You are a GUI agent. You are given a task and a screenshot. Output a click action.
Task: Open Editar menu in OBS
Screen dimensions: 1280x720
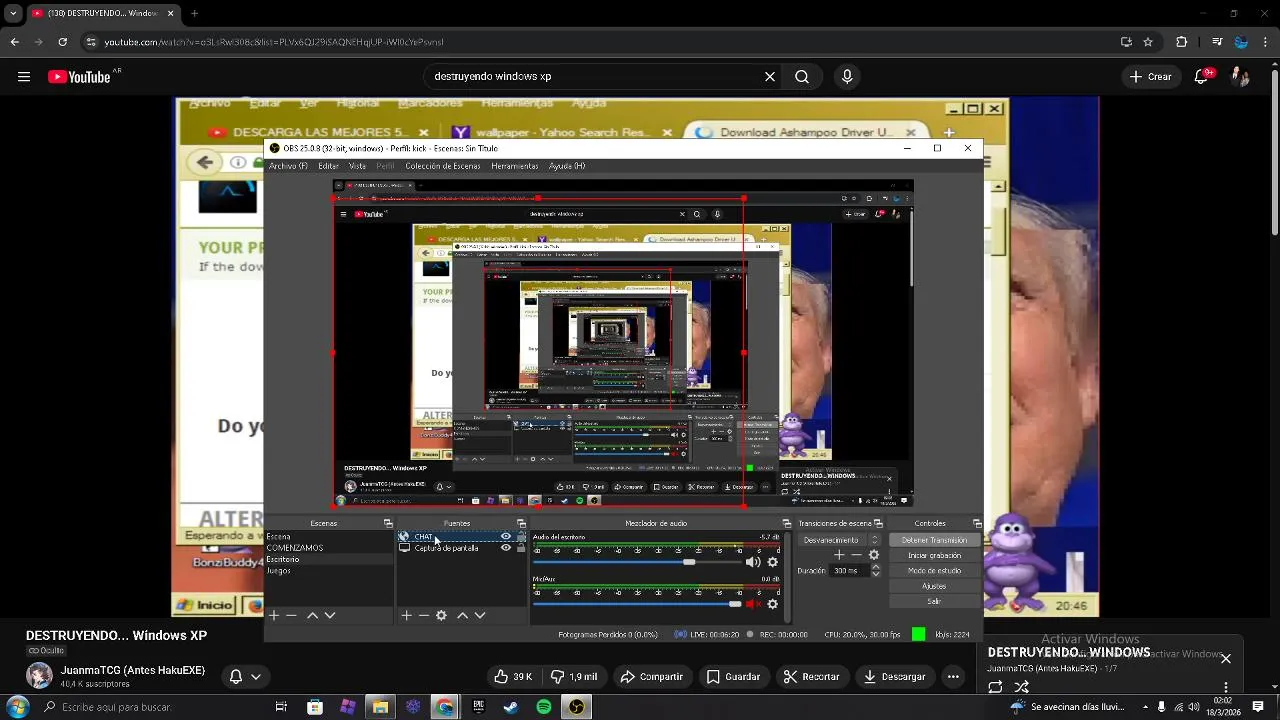click(x=328, y=166)
